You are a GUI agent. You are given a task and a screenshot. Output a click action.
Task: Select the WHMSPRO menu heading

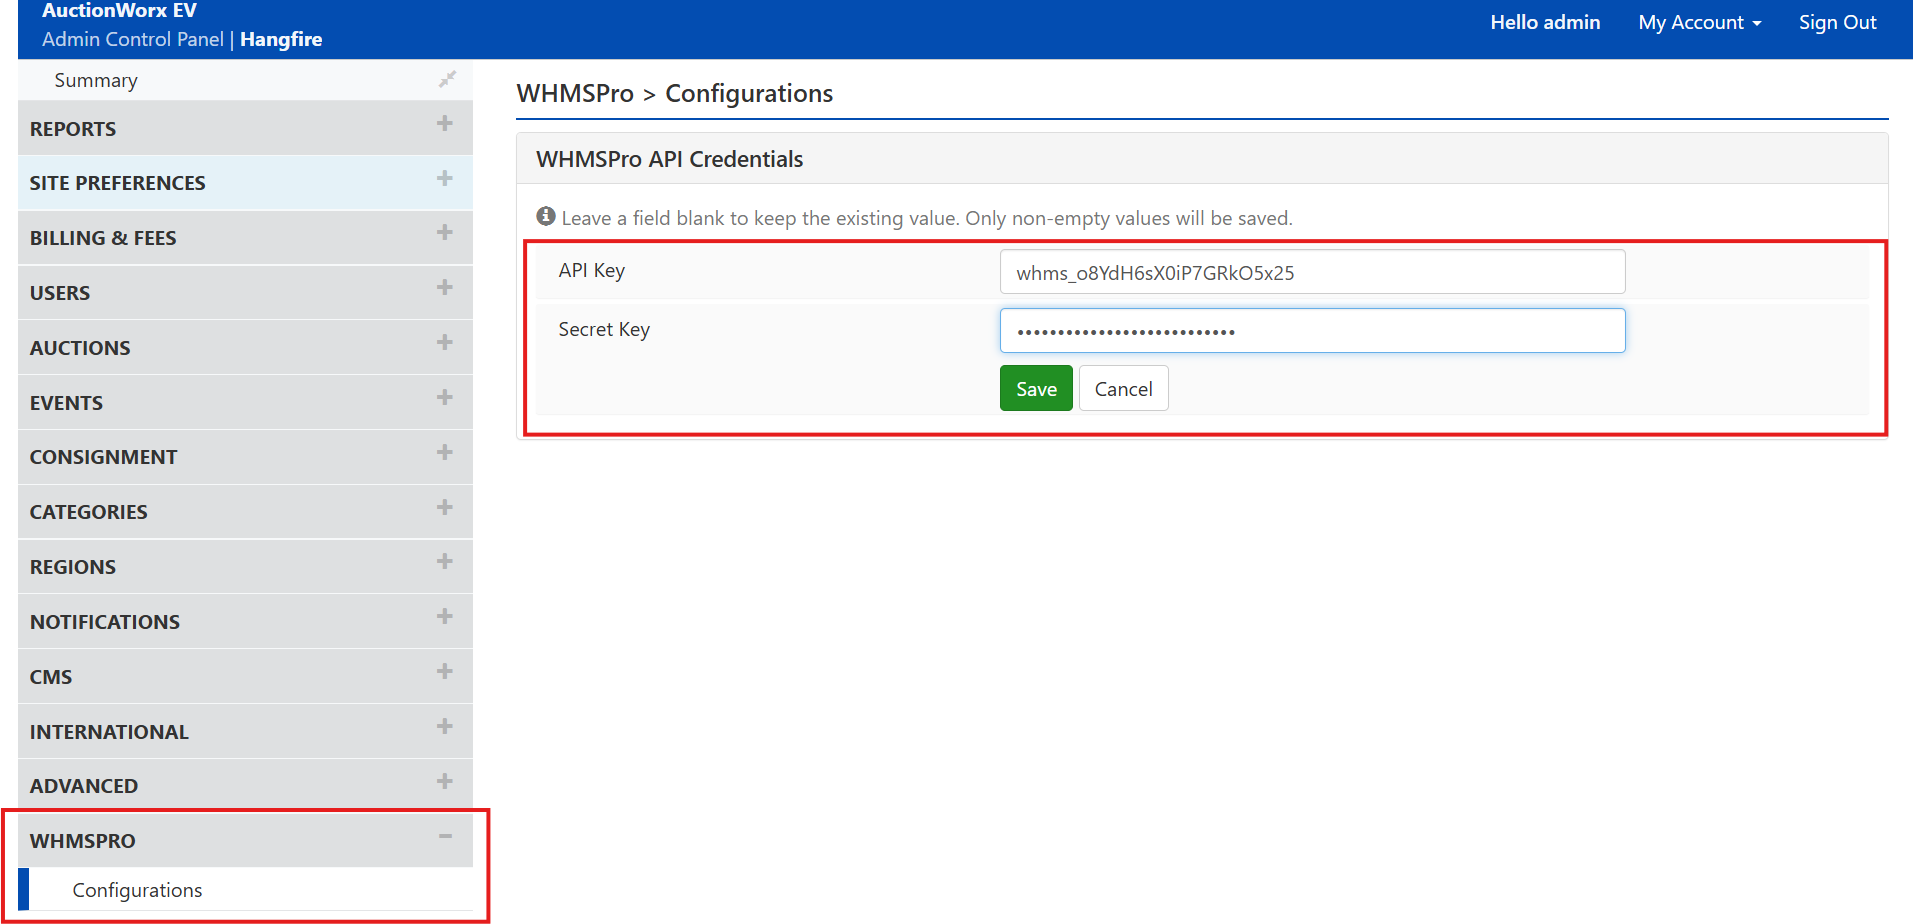coord(83,841)
